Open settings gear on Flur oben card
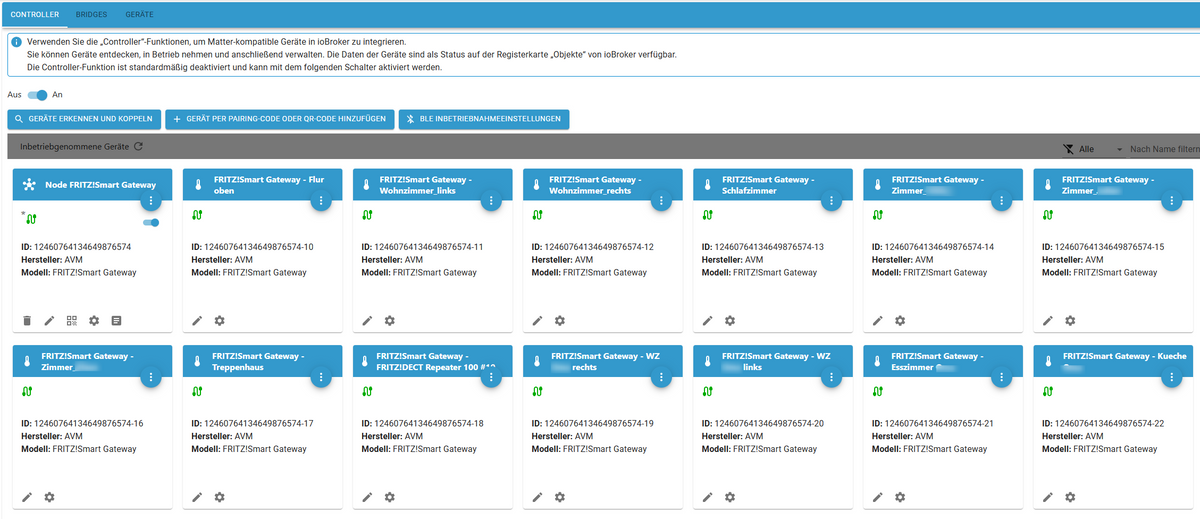This screenshot has width=1200, height=519. [219, 320]
